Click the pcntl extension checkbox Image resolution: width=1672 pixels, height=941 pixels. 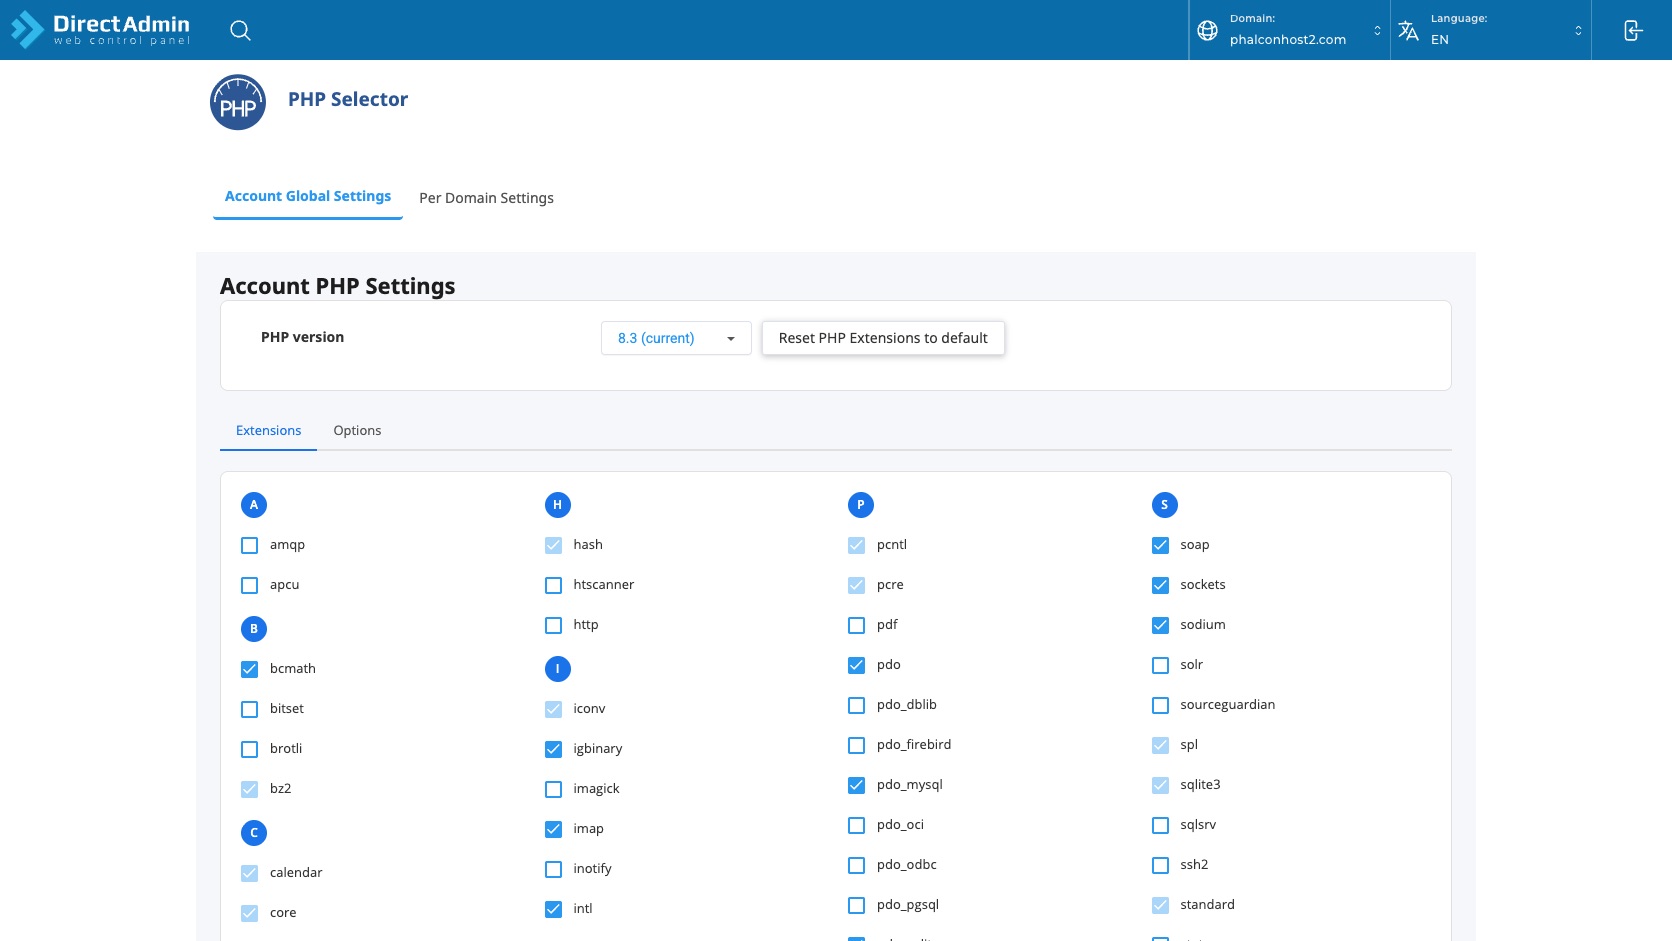pyautogui.click(x=857, y=546)
